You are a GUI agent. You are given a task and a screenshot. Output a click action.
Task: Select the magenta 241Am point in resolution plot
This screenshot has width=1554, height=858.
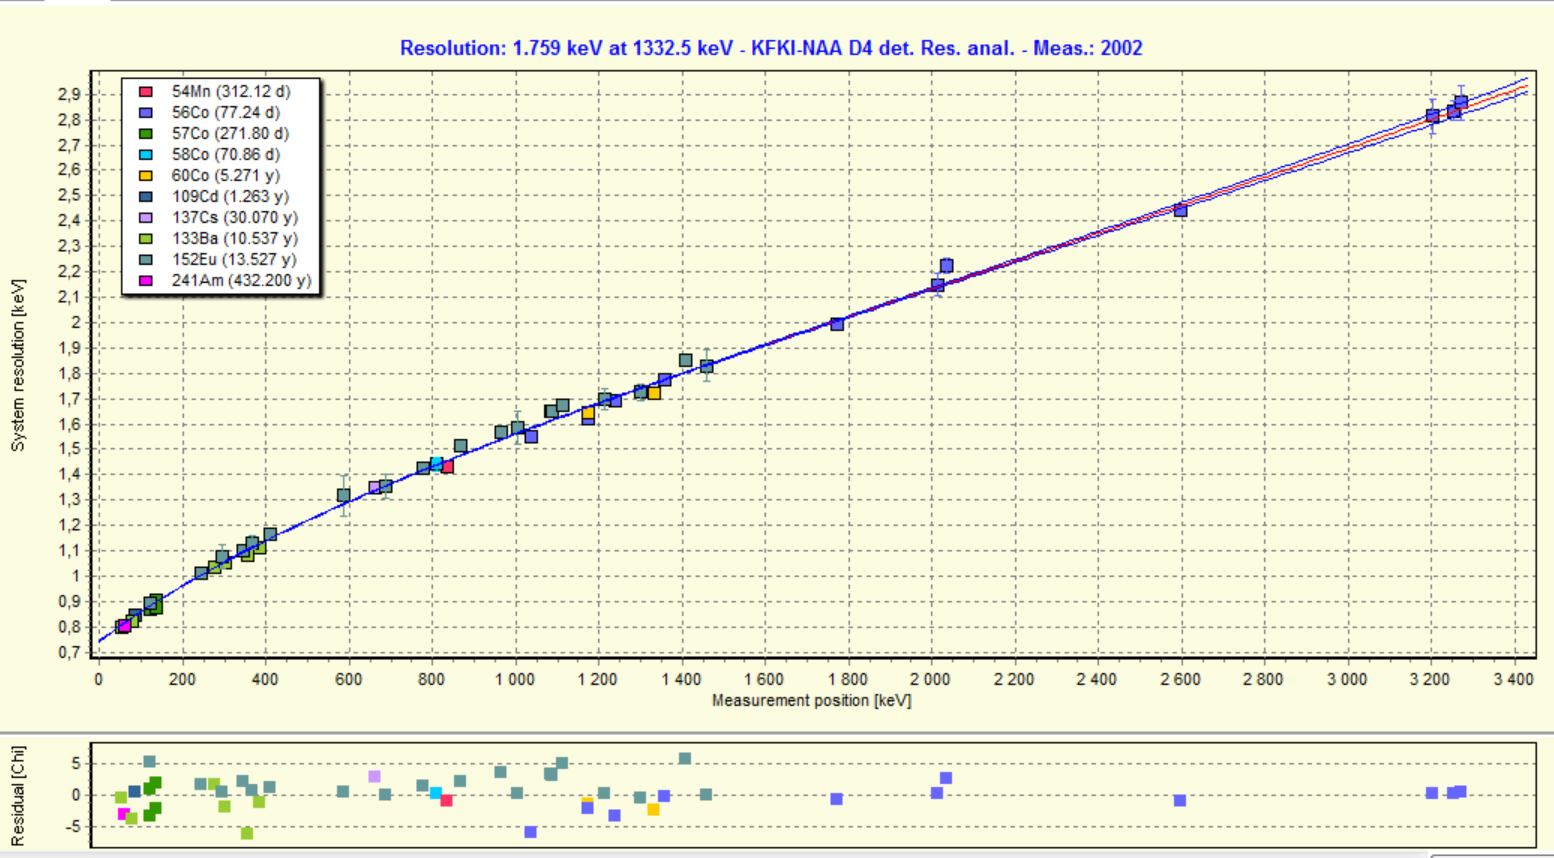[x=124, y=626]
